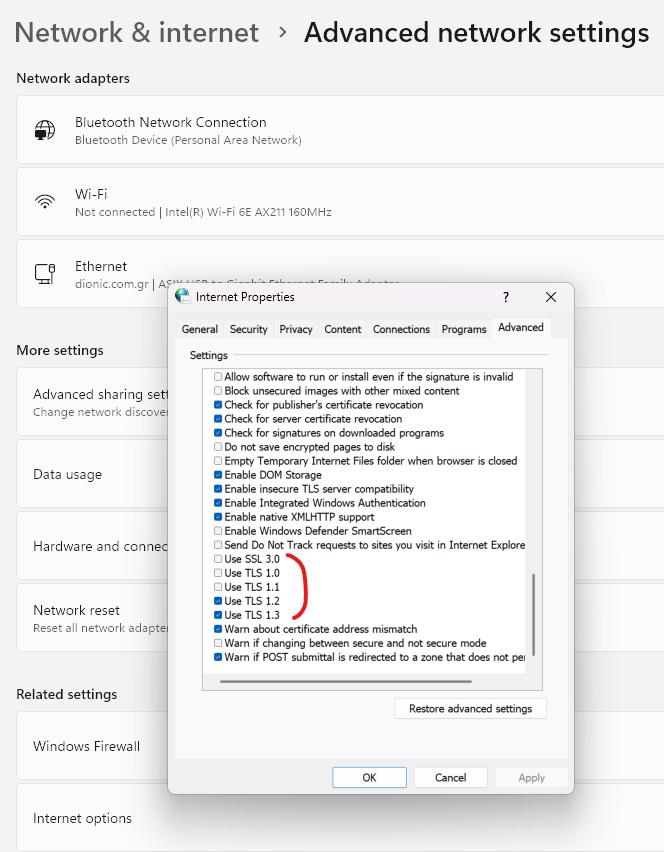
Task: Click the Wi-Fi adapter icon
Action: [45, 202]
